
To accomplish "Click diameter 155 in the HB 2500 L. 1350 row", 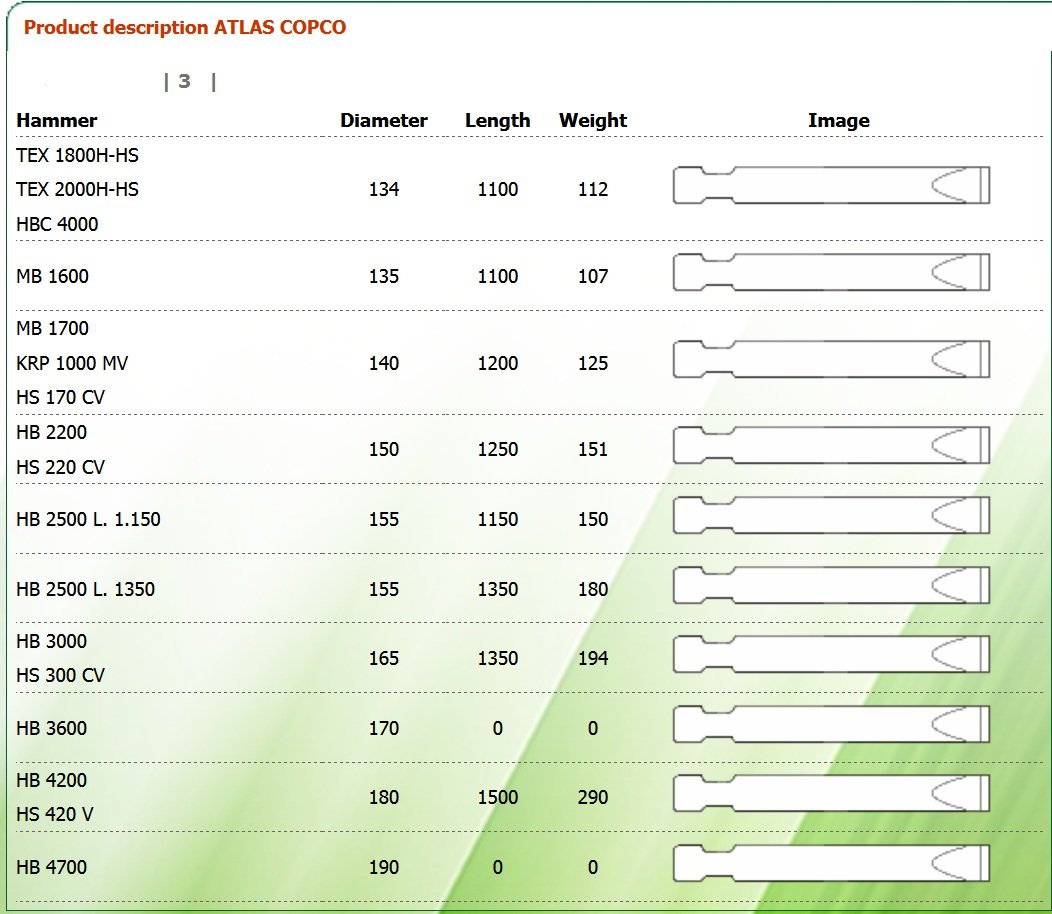I will [384, 589].
